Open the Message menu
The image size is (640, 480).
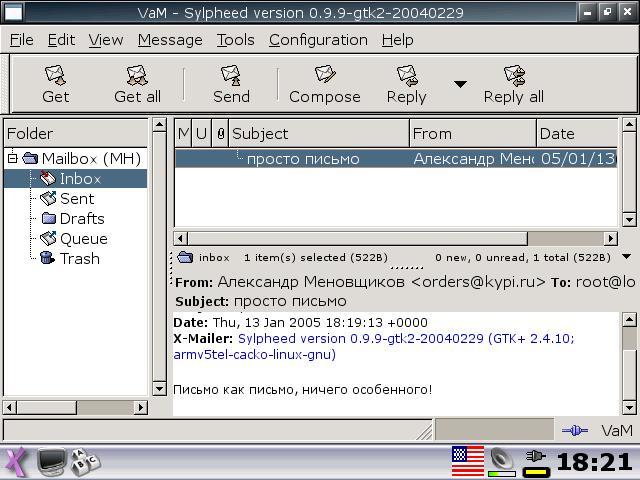(x=170, y=40)
